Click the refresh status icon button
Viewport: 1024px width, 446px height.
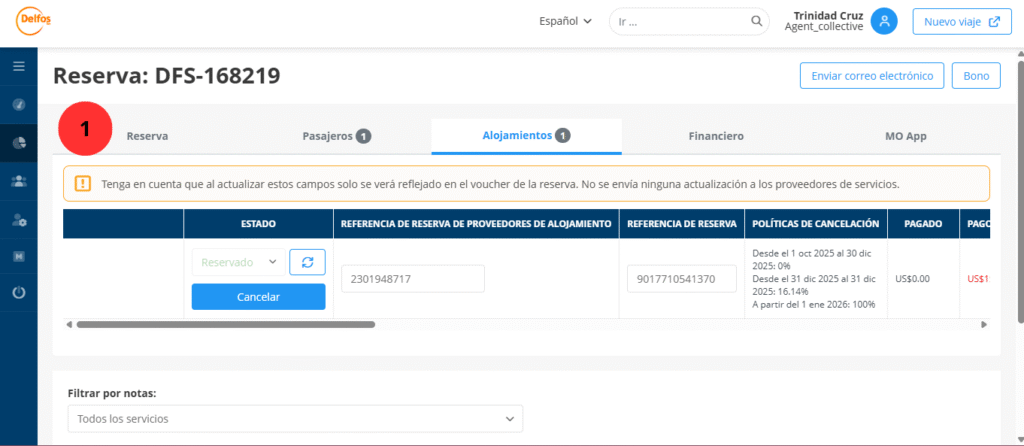307,262
